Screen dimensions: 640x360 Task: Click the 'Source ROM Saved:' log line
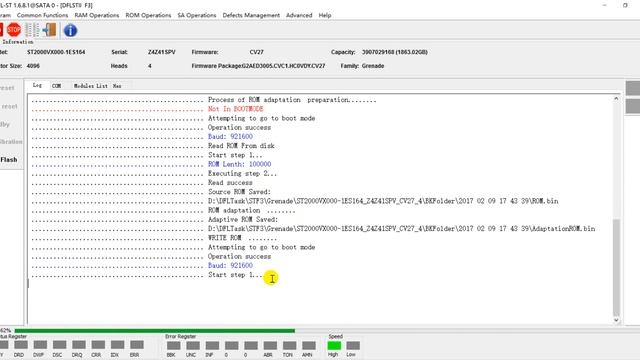[x=239, y=192]
